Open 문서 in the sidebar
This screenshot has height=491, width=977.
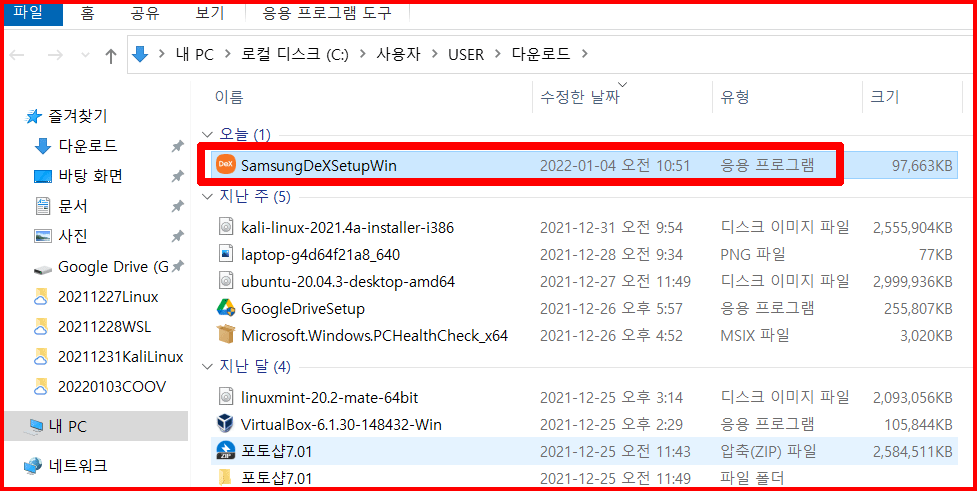point(73,206)
